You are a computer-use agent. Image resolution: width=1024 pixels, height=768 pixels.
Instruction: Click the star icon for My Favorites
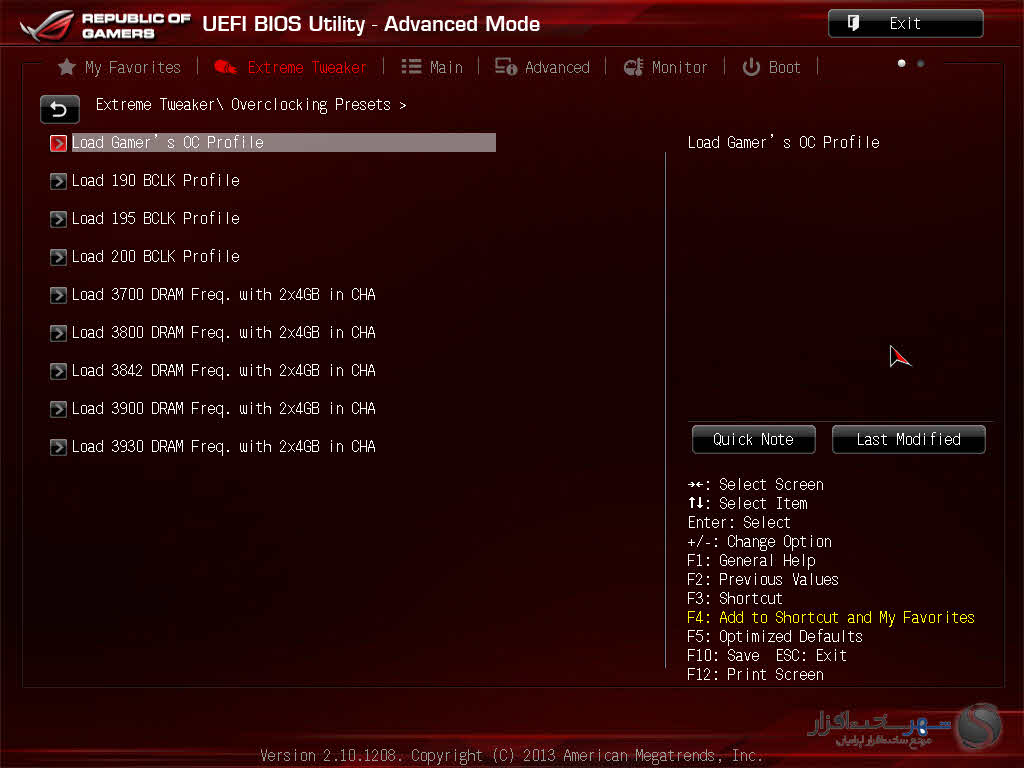(67, 67)
